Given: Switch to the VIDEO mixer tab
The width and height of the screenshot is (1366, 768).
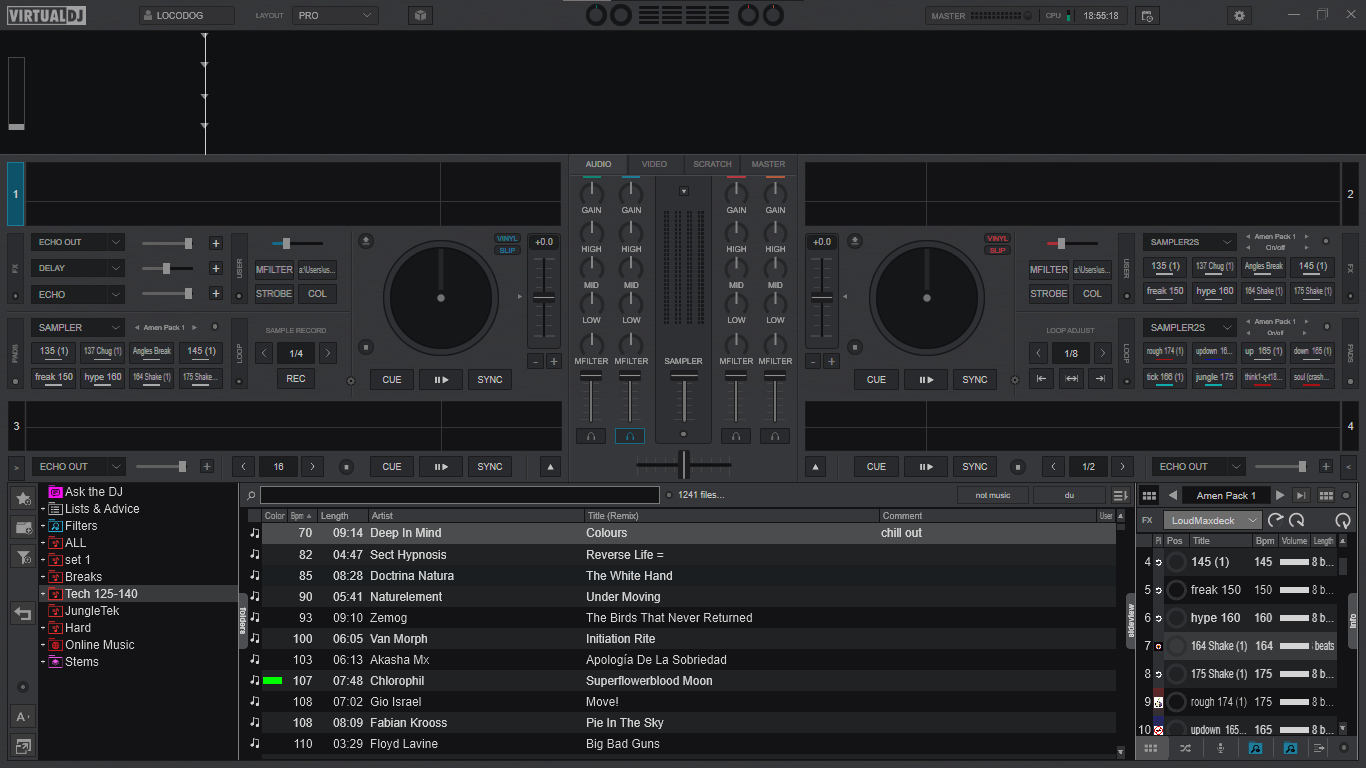Looking at the screenshot, I should pyautogui.click(x=654, y=164).
